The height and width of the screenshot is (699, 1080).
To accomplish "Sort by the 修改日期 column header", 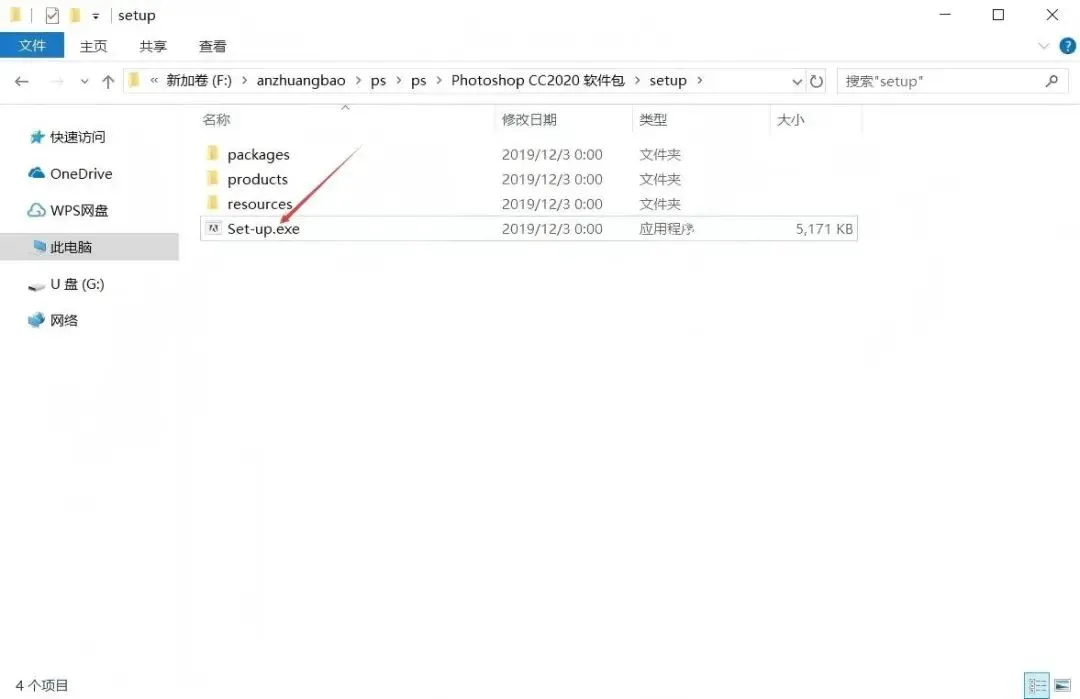I will coord(529,120).
